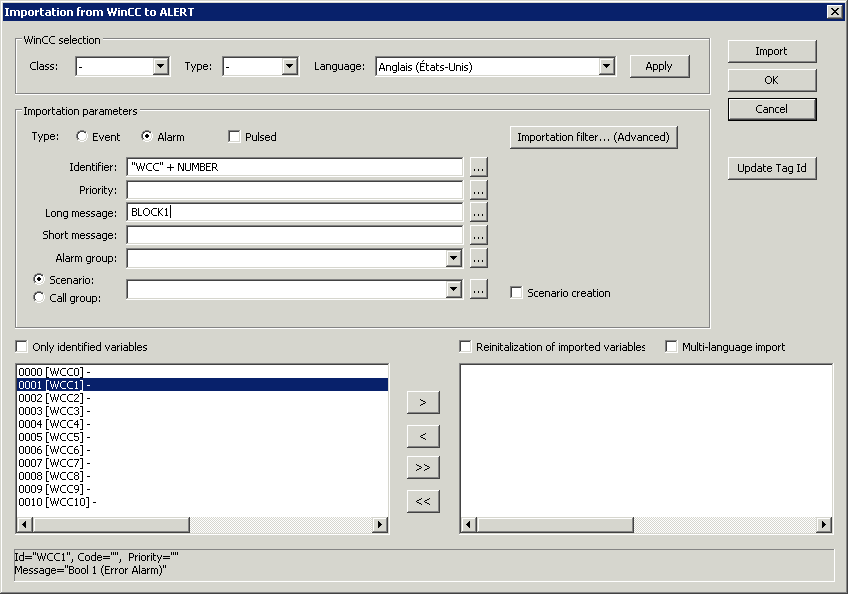848x594 pixels.
Task: Click ellipsis button next to Short message
Action: click(479, 235)
